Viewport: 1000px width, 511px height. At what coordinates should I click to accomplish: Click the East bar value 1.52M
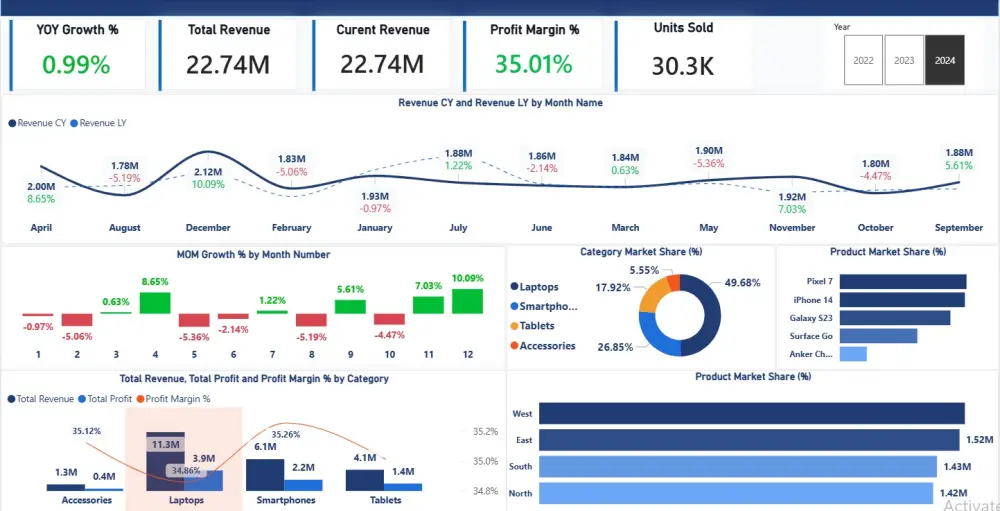tap(978, 440)
